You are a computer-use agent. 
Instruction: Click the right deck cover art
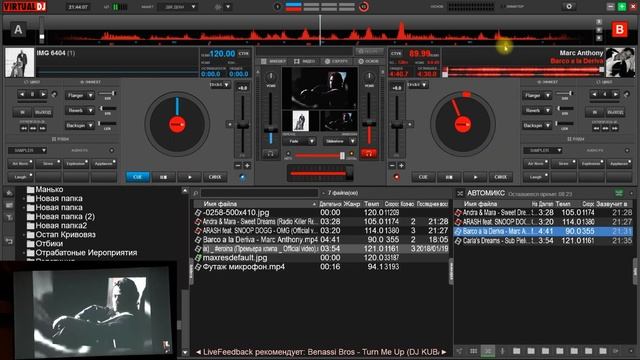(620, 62)
